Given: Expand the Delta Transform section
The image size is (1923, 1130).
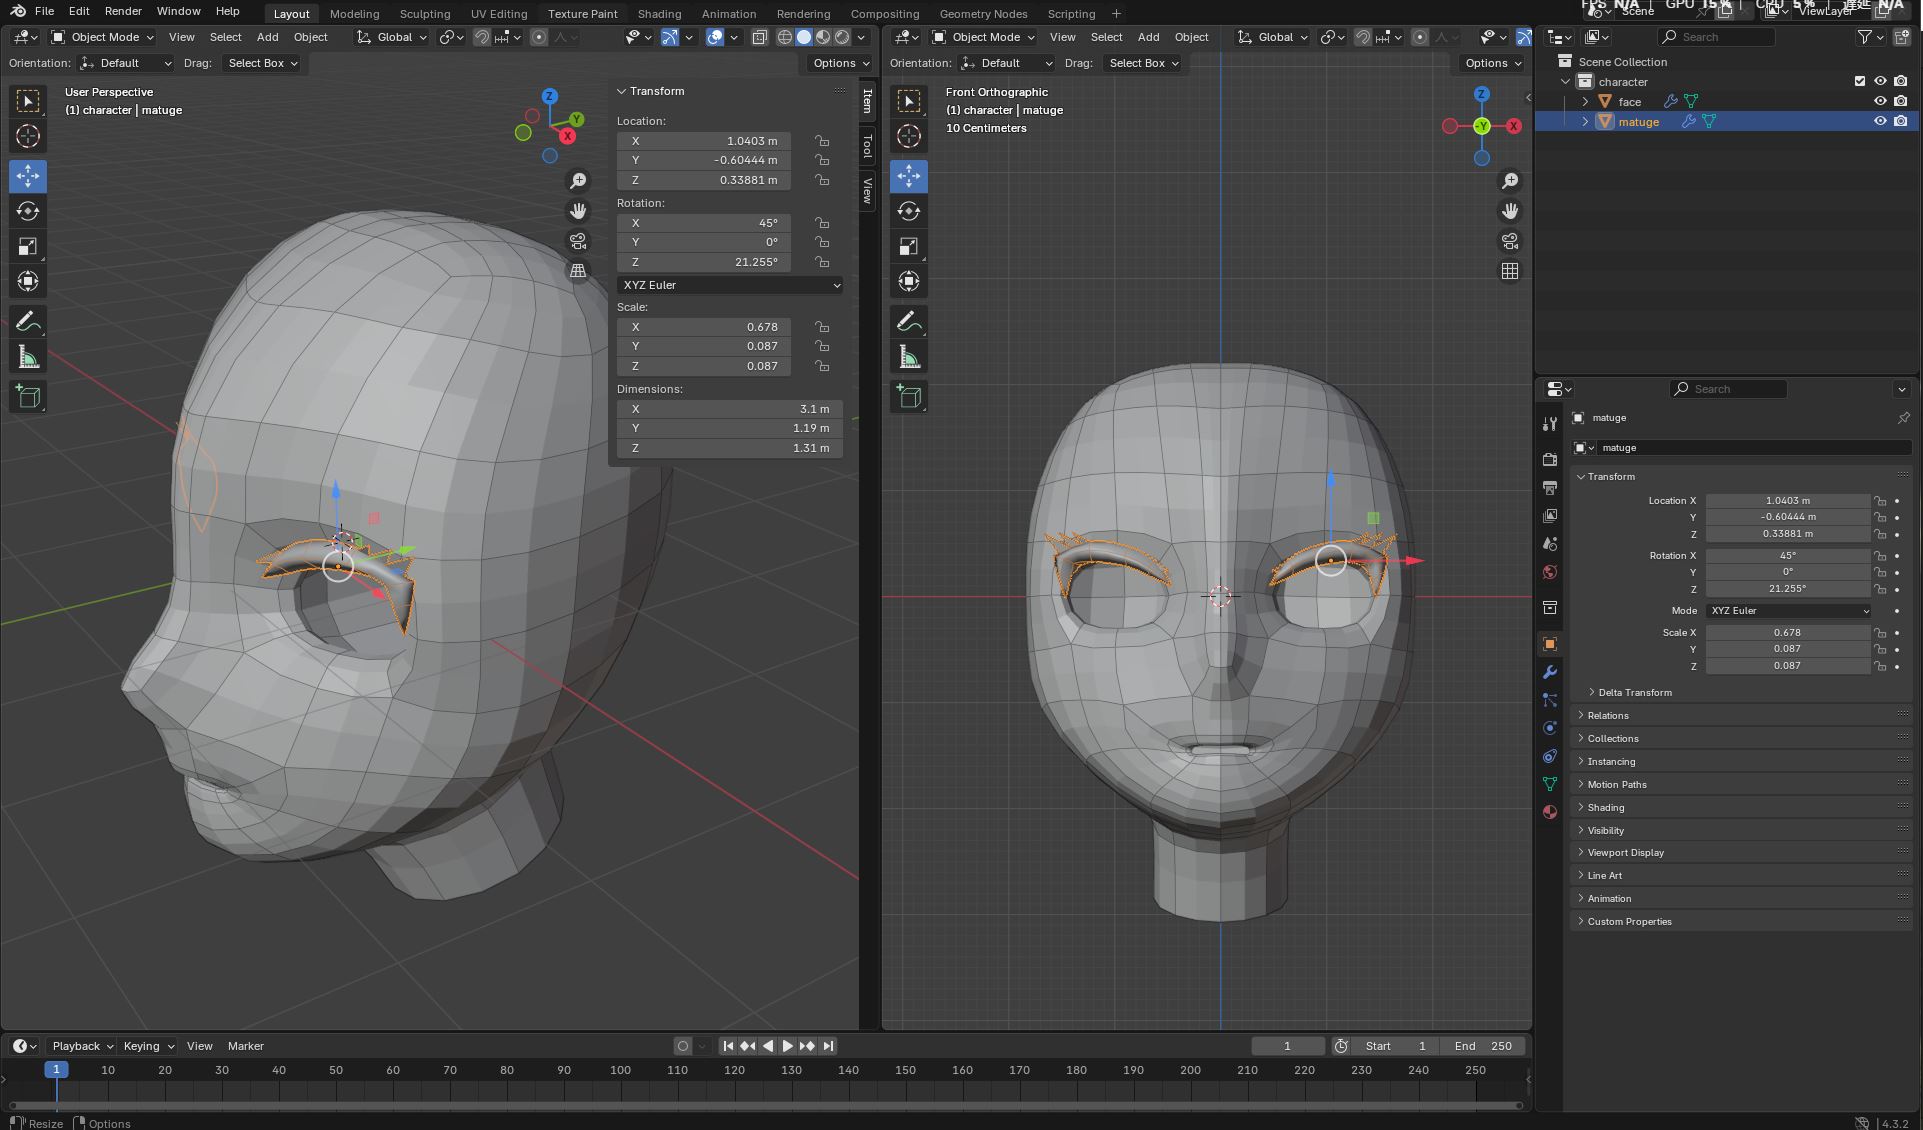Looking at the screenshot, I should (1634, 692).
